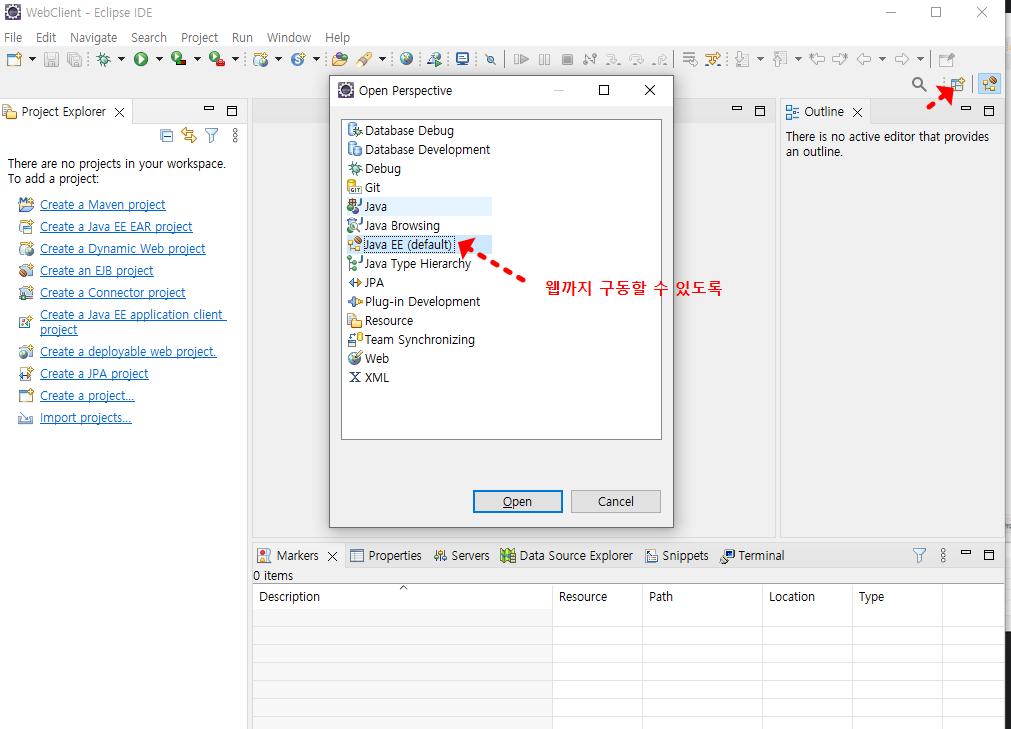
Task: Click the New Dynamic Web Project globe icon
Action: (260, 59)
